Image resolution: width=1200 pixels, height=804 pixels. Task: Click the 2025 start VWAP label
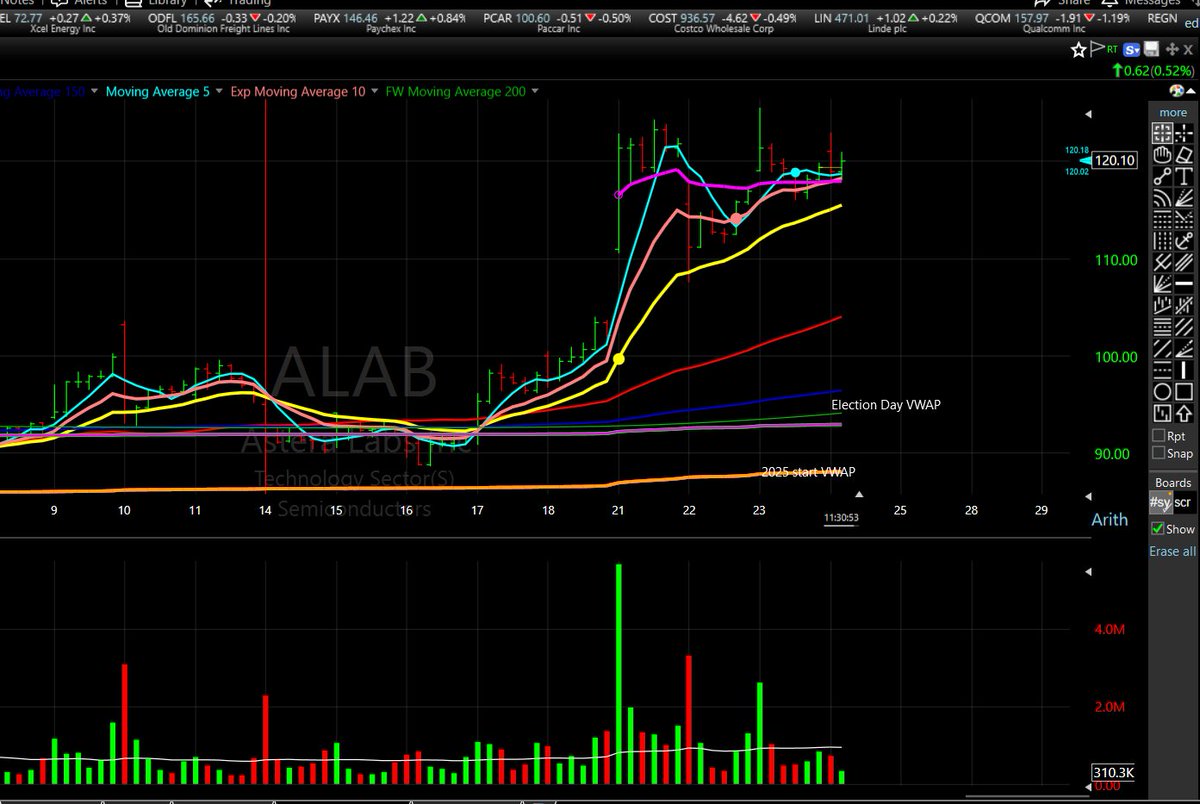tap(808, 472)
